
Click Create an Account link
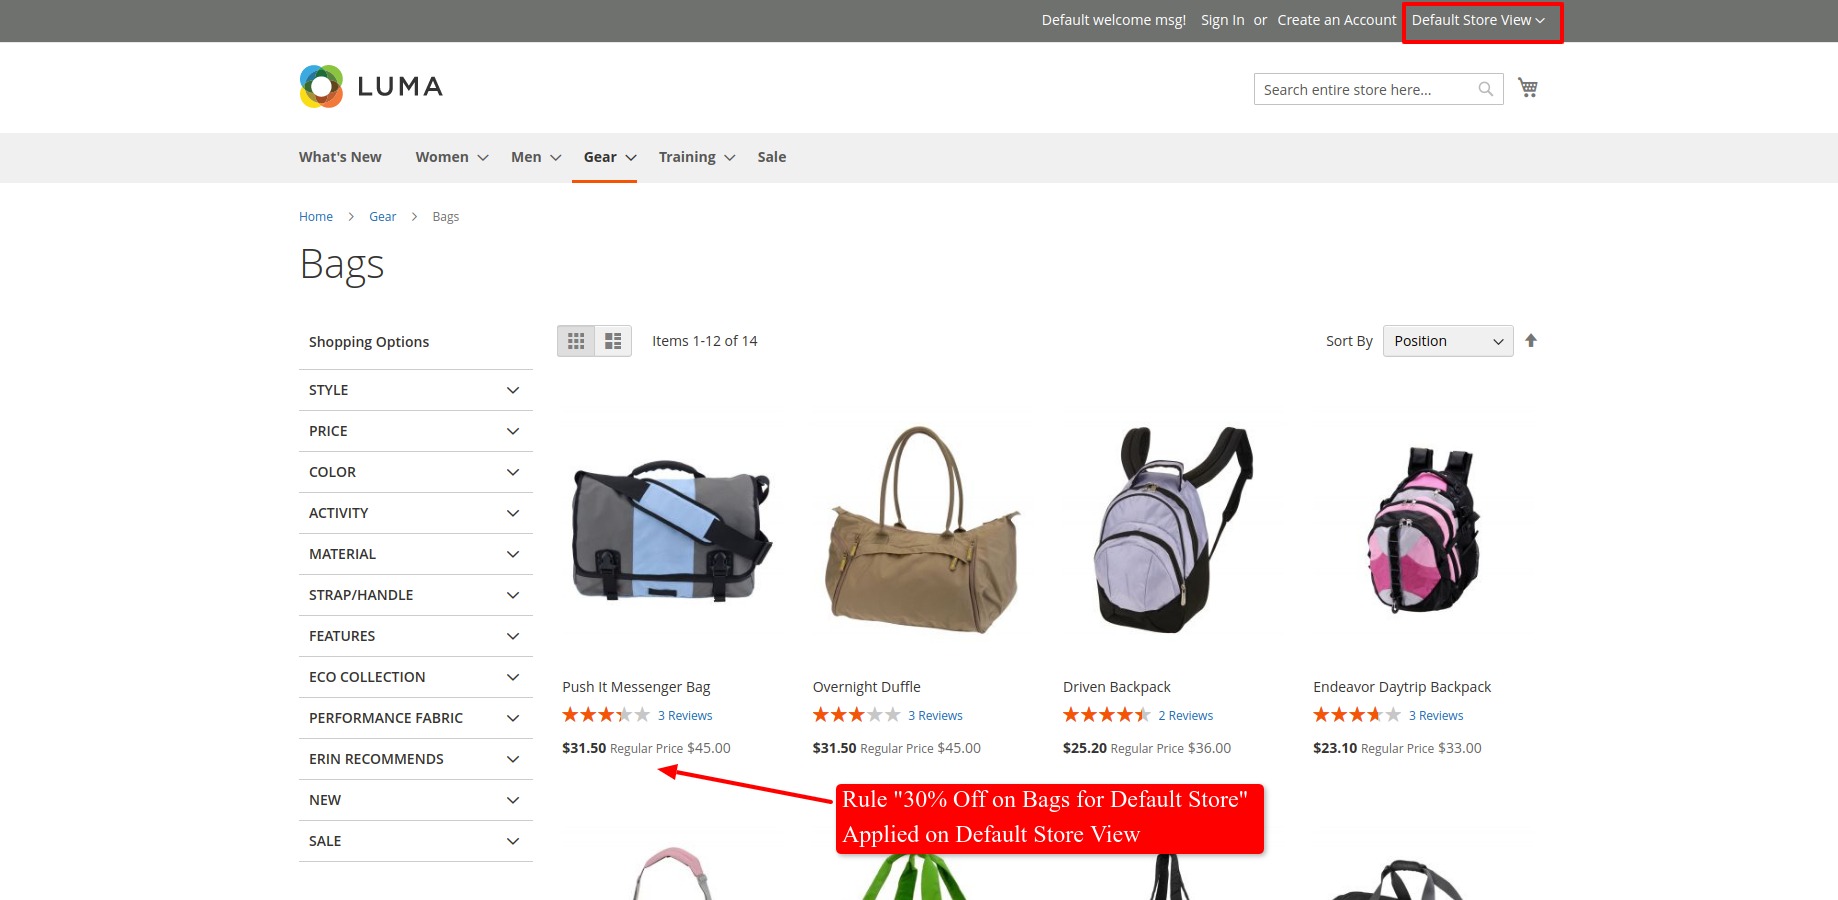(1337, 20)
